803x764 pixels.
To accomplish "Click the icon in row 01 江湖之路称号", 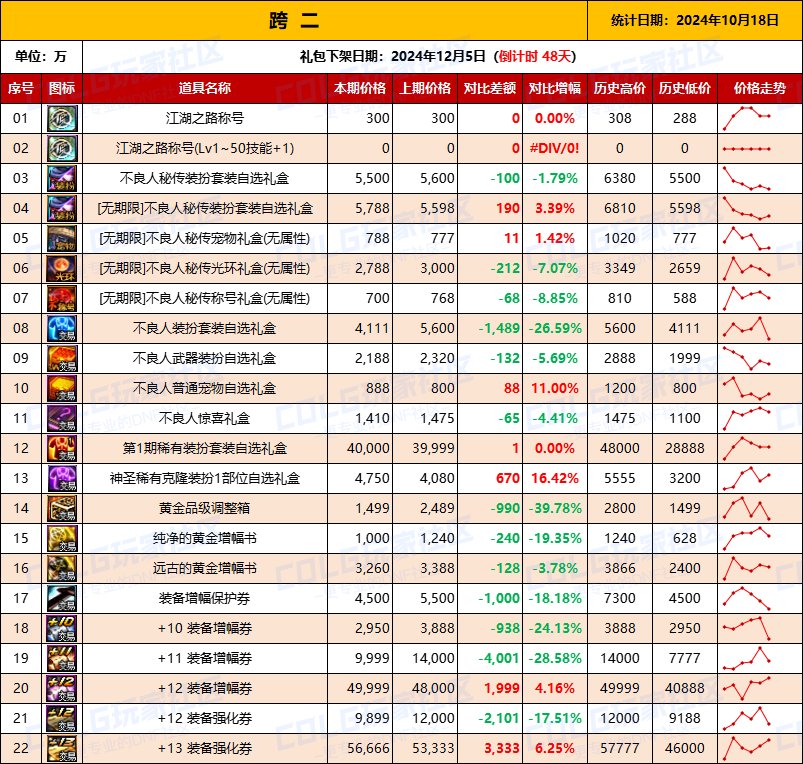I will coord(62,119).
